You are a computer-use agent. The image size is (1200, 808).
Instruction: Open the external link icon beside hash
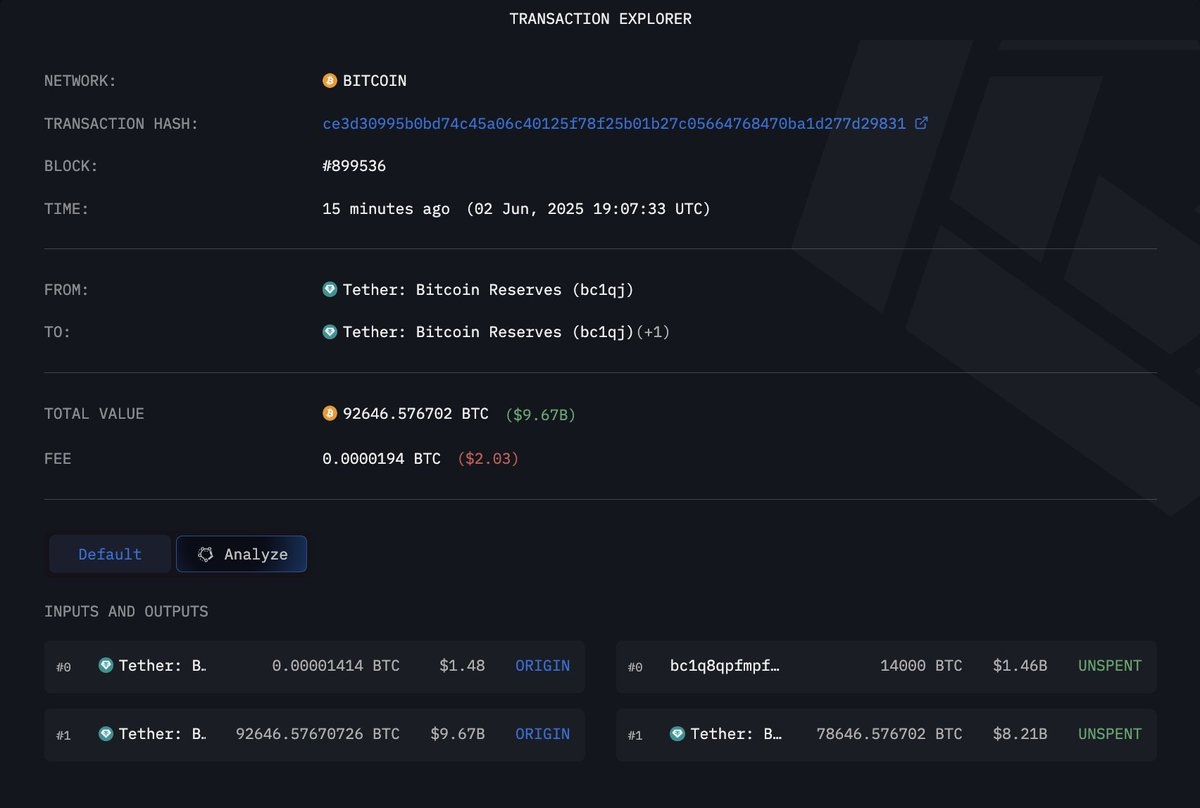(x=921, y=123)
